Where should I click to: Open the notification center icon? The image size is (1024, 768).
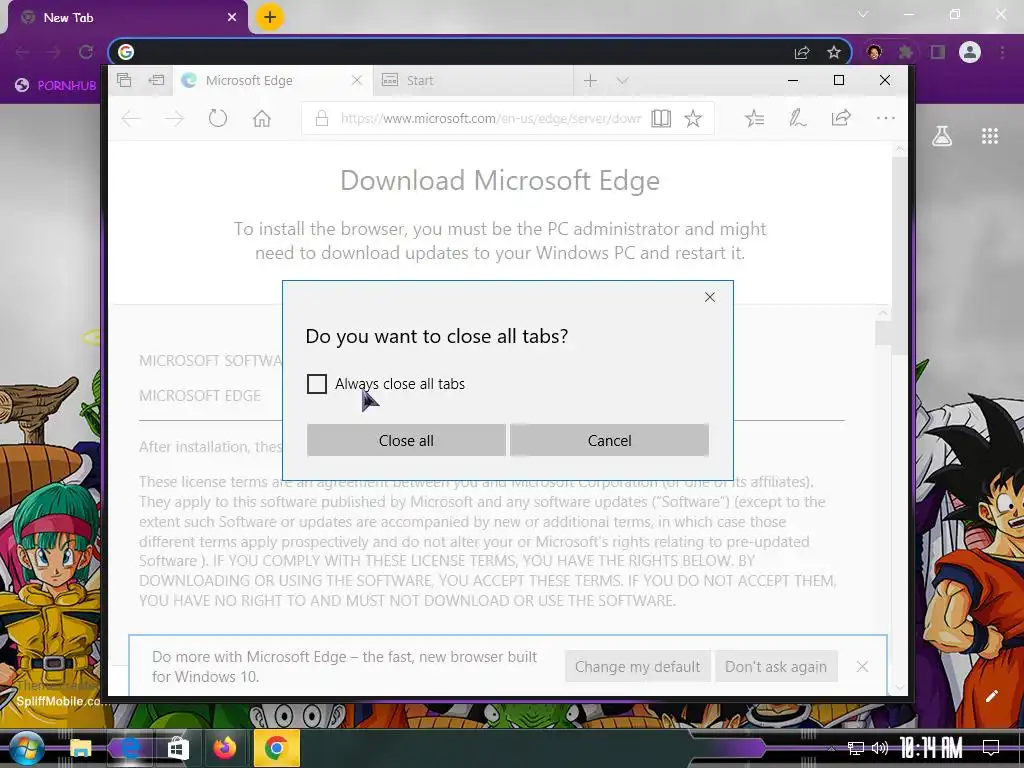(x=991, y=748)
